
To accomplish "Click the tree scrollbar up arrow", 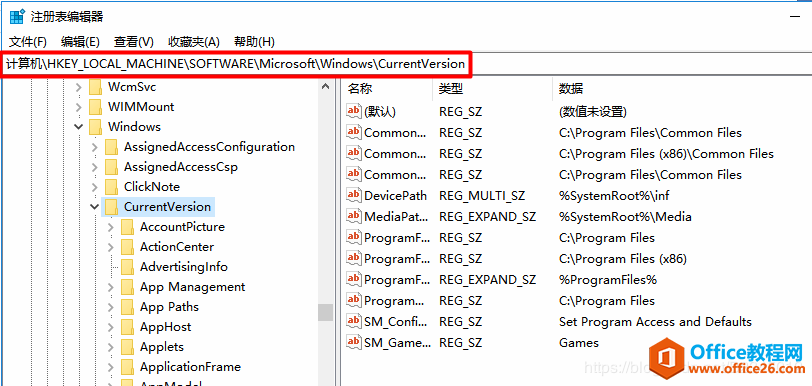I will [x=325, y=87].
